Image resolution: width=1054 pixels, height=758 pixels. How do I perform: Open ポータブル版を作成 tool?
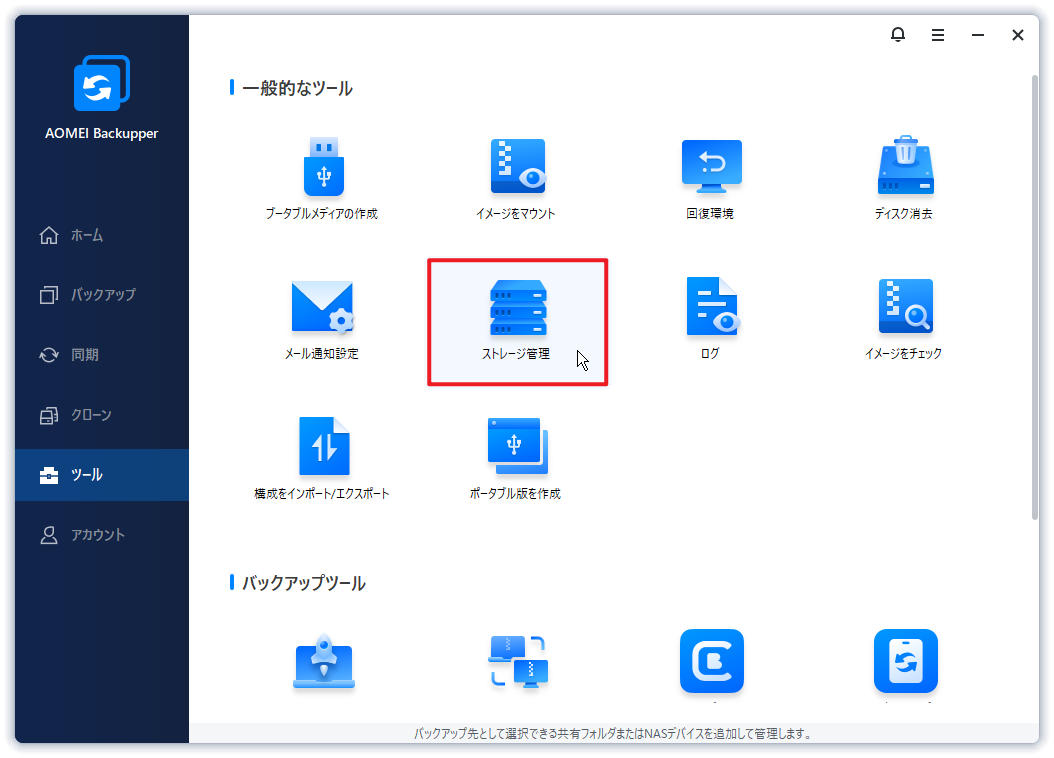pos(516,459)
